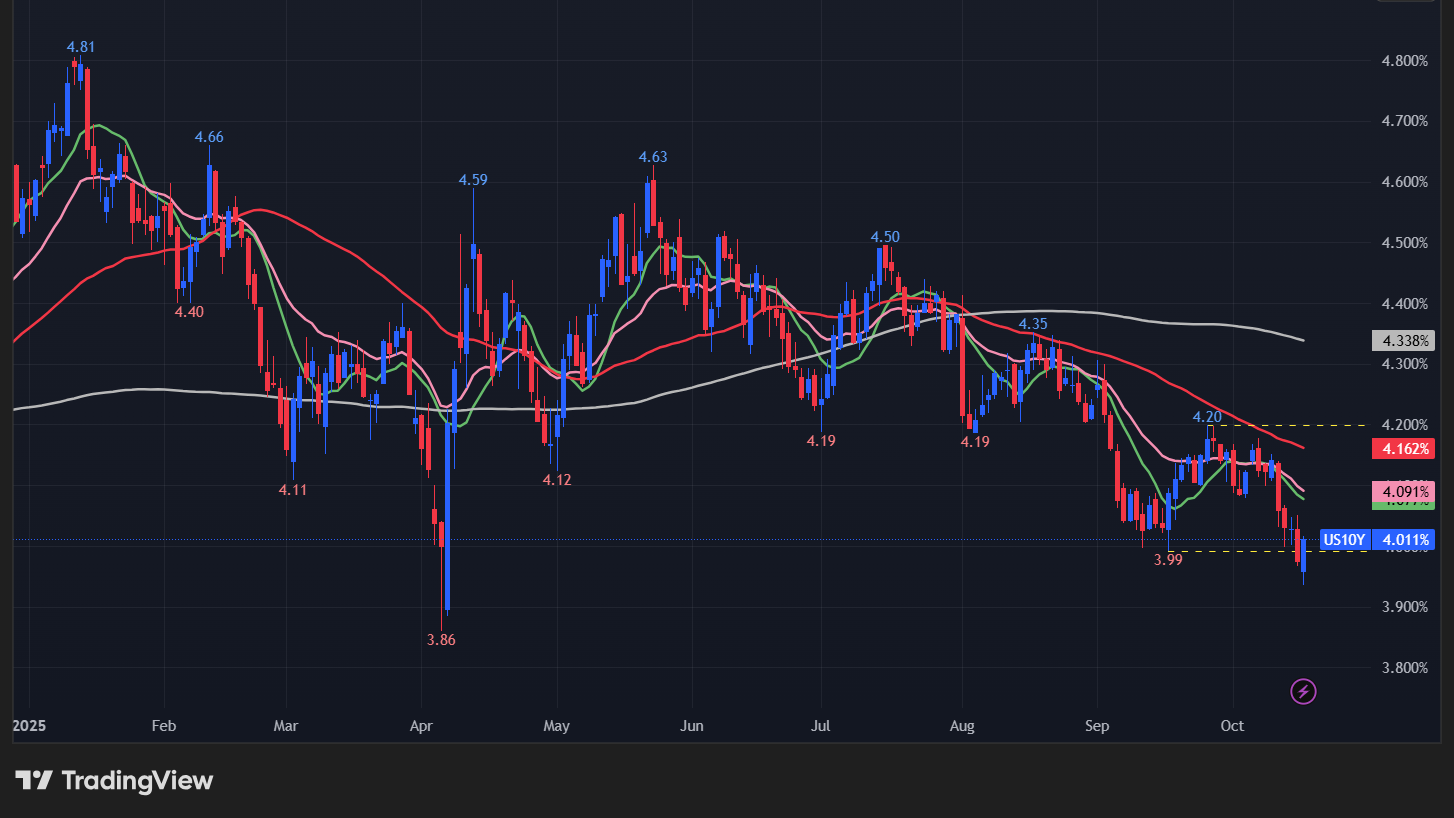Click the 2025 label on time axis
Screen dimensions: 1454x818
[x=30, y=726]
